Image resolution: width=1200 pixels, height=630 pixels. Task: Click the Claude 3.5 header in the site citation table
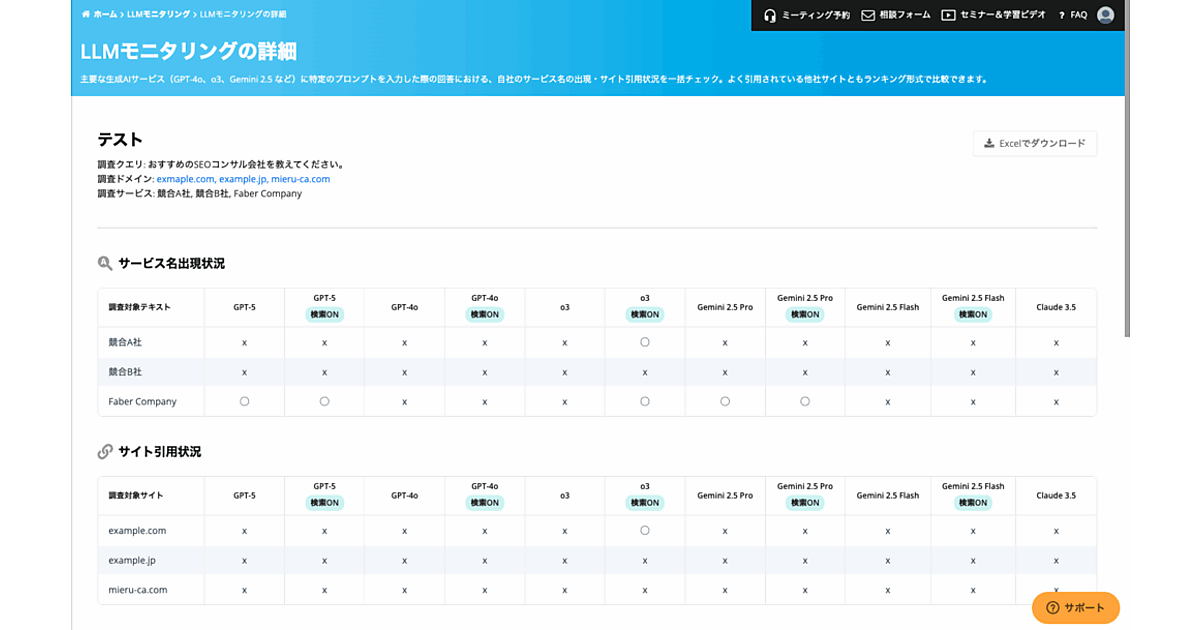click(1056, 495)
